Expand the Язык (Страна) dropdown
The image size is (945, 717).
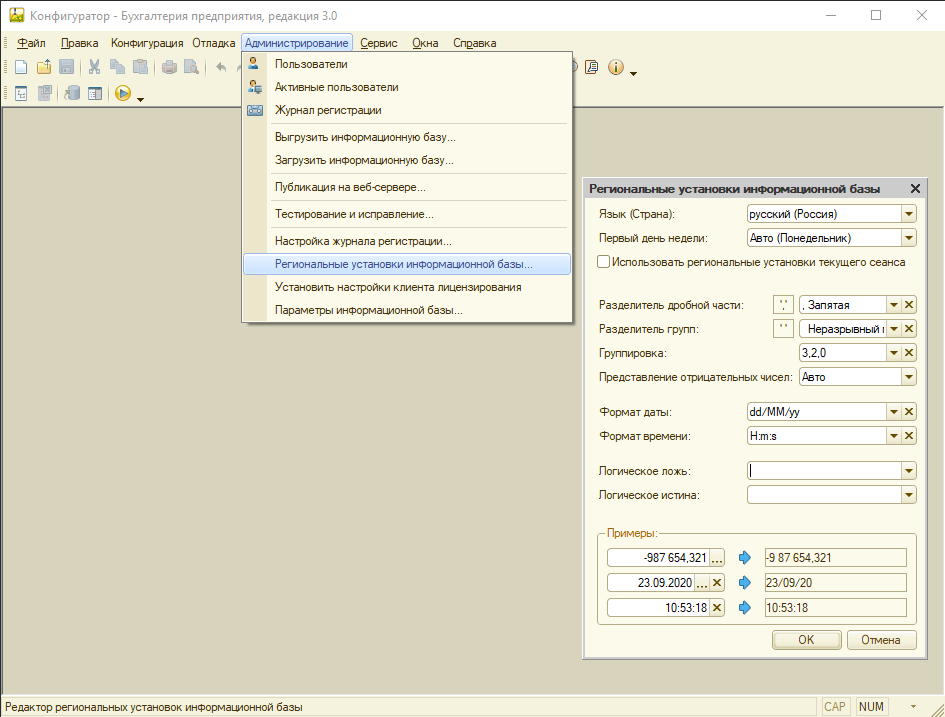908,214
